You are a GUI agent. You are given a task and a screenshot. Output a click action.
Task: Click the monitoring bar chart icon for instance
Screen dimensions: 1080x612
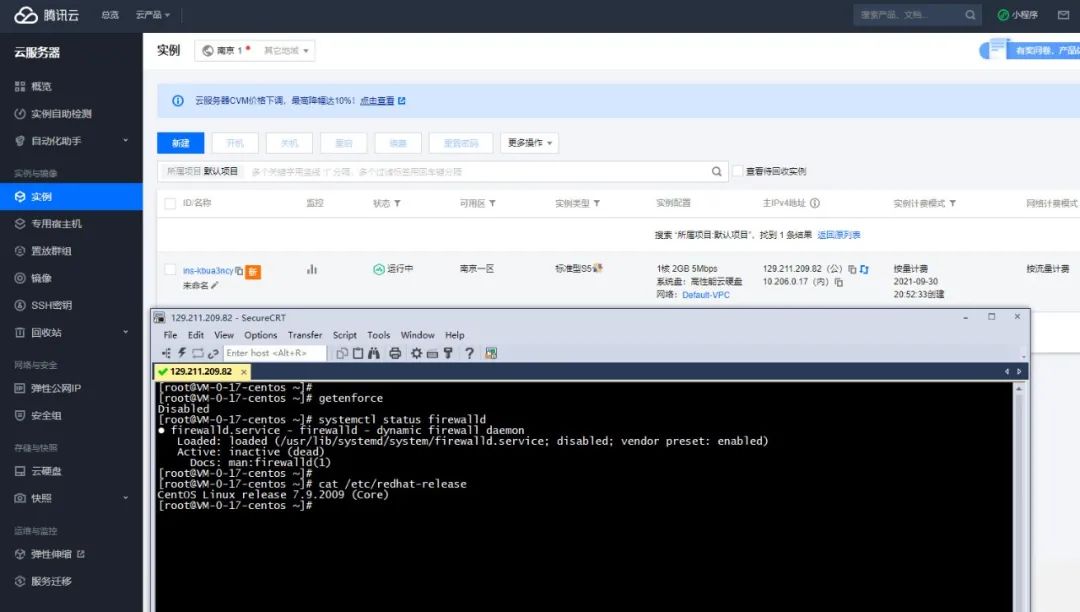click(x=312, y=269)
